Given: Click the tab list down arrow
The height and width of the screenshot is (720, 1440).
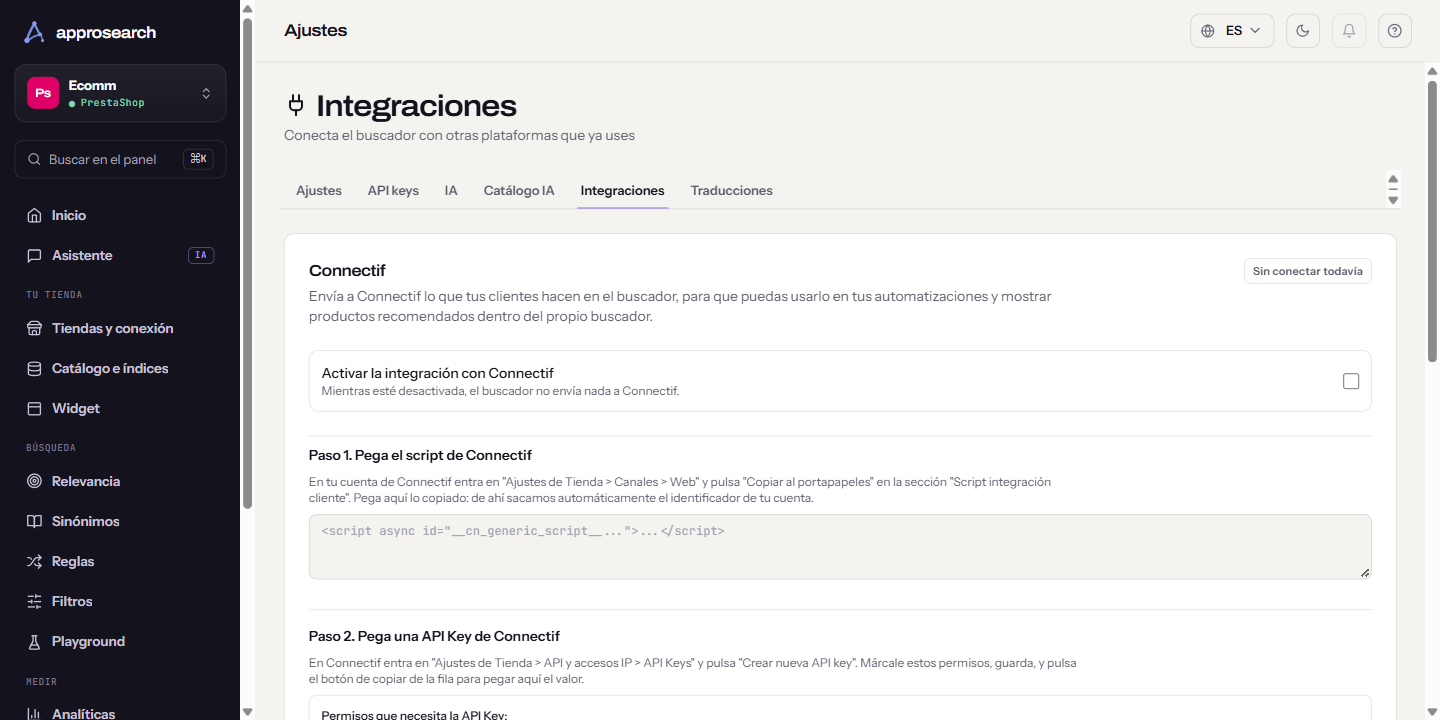Looking at the screenshot, I should click(x=1393, y=200).
